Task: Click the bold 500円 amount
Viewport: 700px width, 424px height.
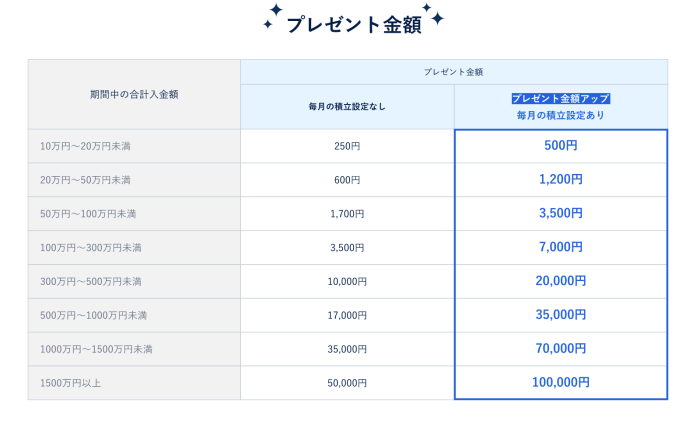Action: click(x=560, y=146)
